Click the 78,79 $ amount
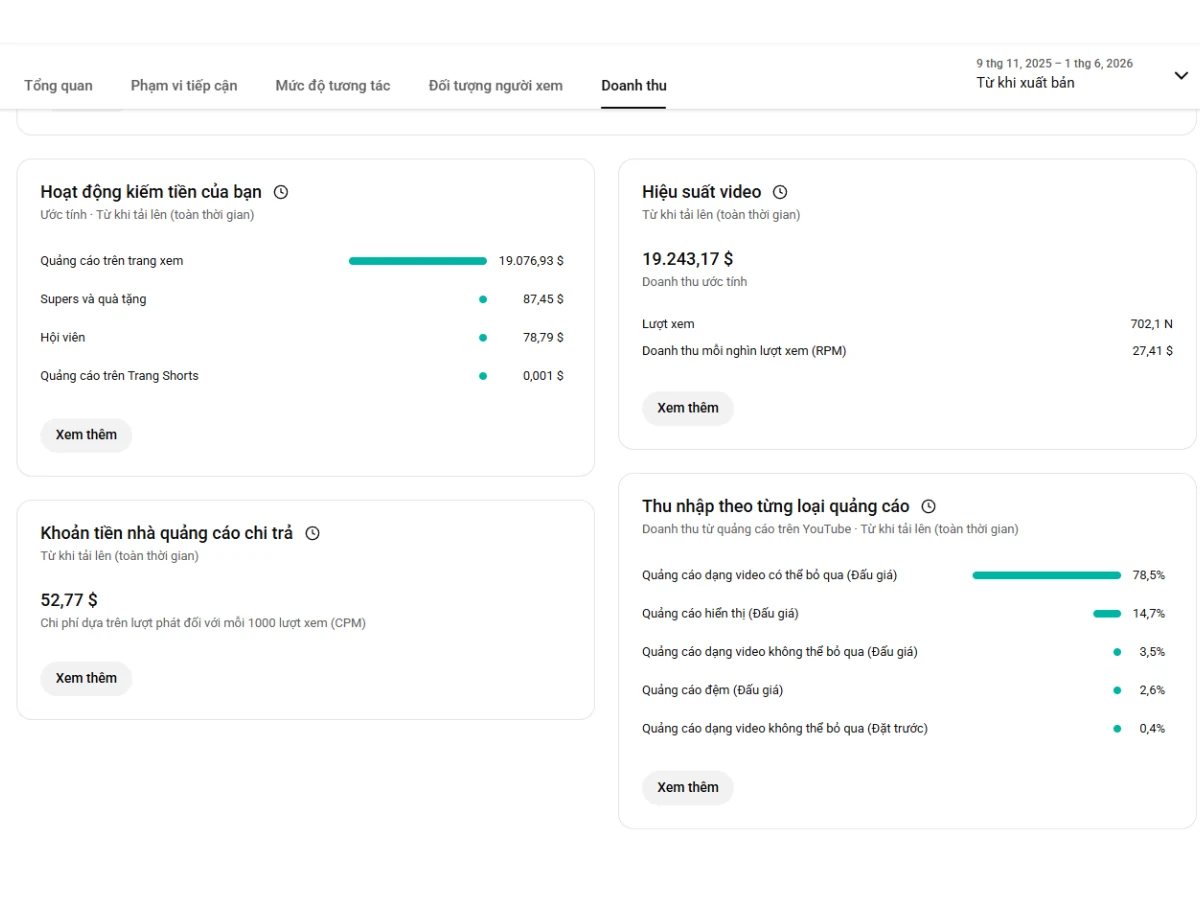1200x900 pixels. click(x=543, y=337)
